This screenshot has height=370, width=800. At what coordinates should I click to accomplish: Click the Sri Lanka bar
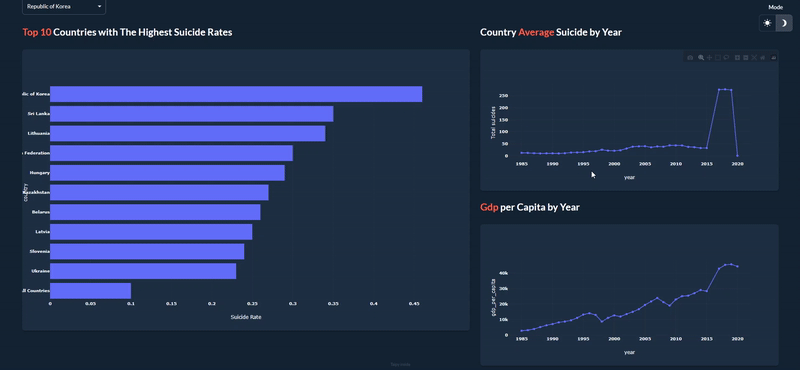[191, 114]
